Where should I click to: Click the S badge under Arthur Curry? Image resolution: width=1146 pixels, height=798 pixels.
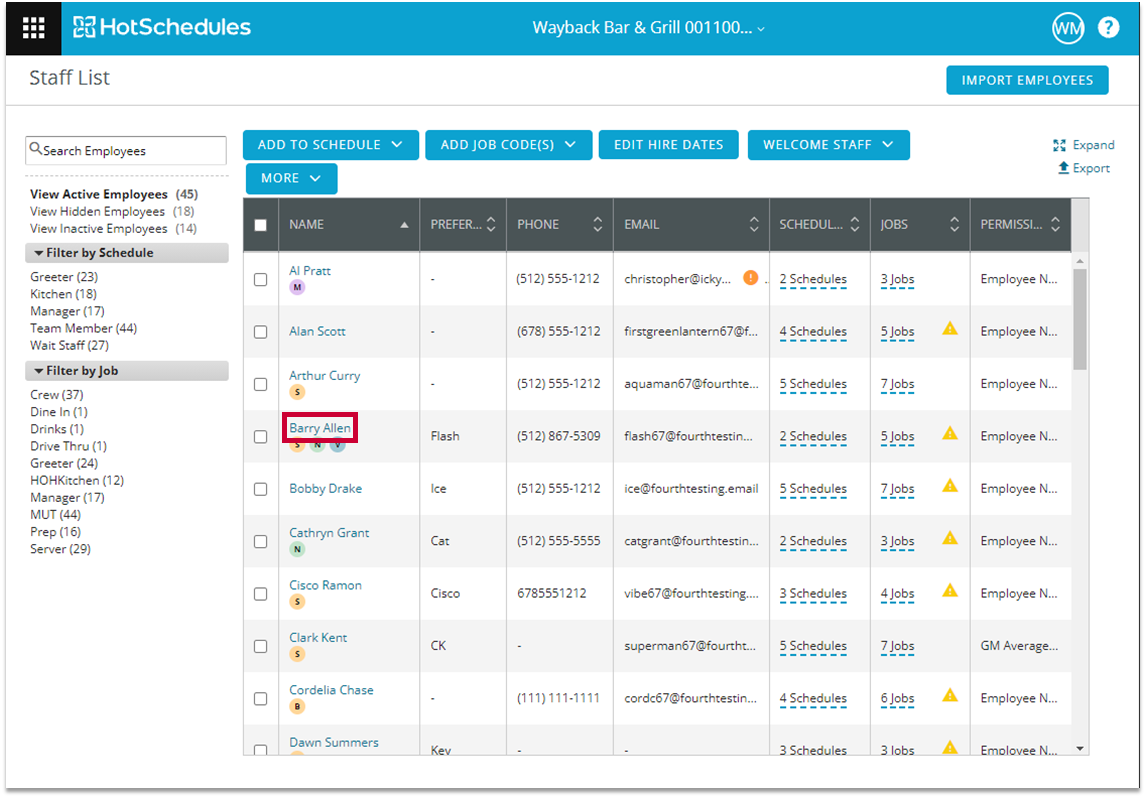point(297,392)
